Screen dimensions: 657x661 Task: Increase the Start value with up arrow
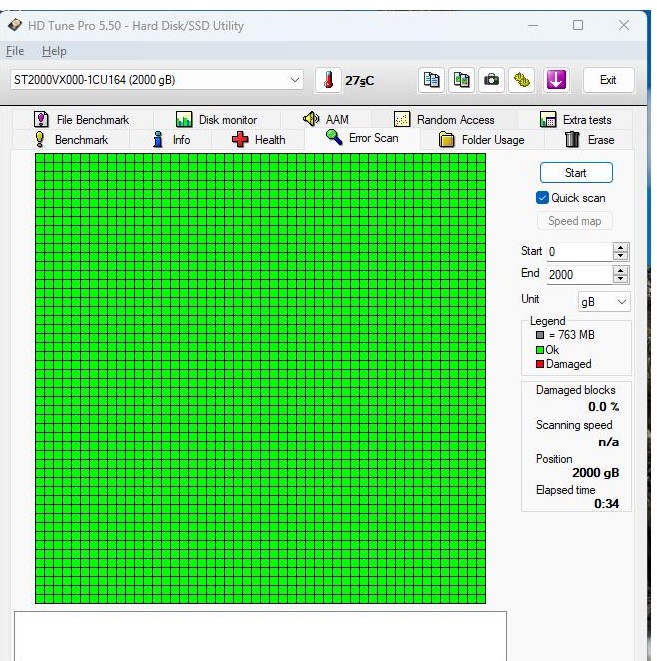pos(621,247)
